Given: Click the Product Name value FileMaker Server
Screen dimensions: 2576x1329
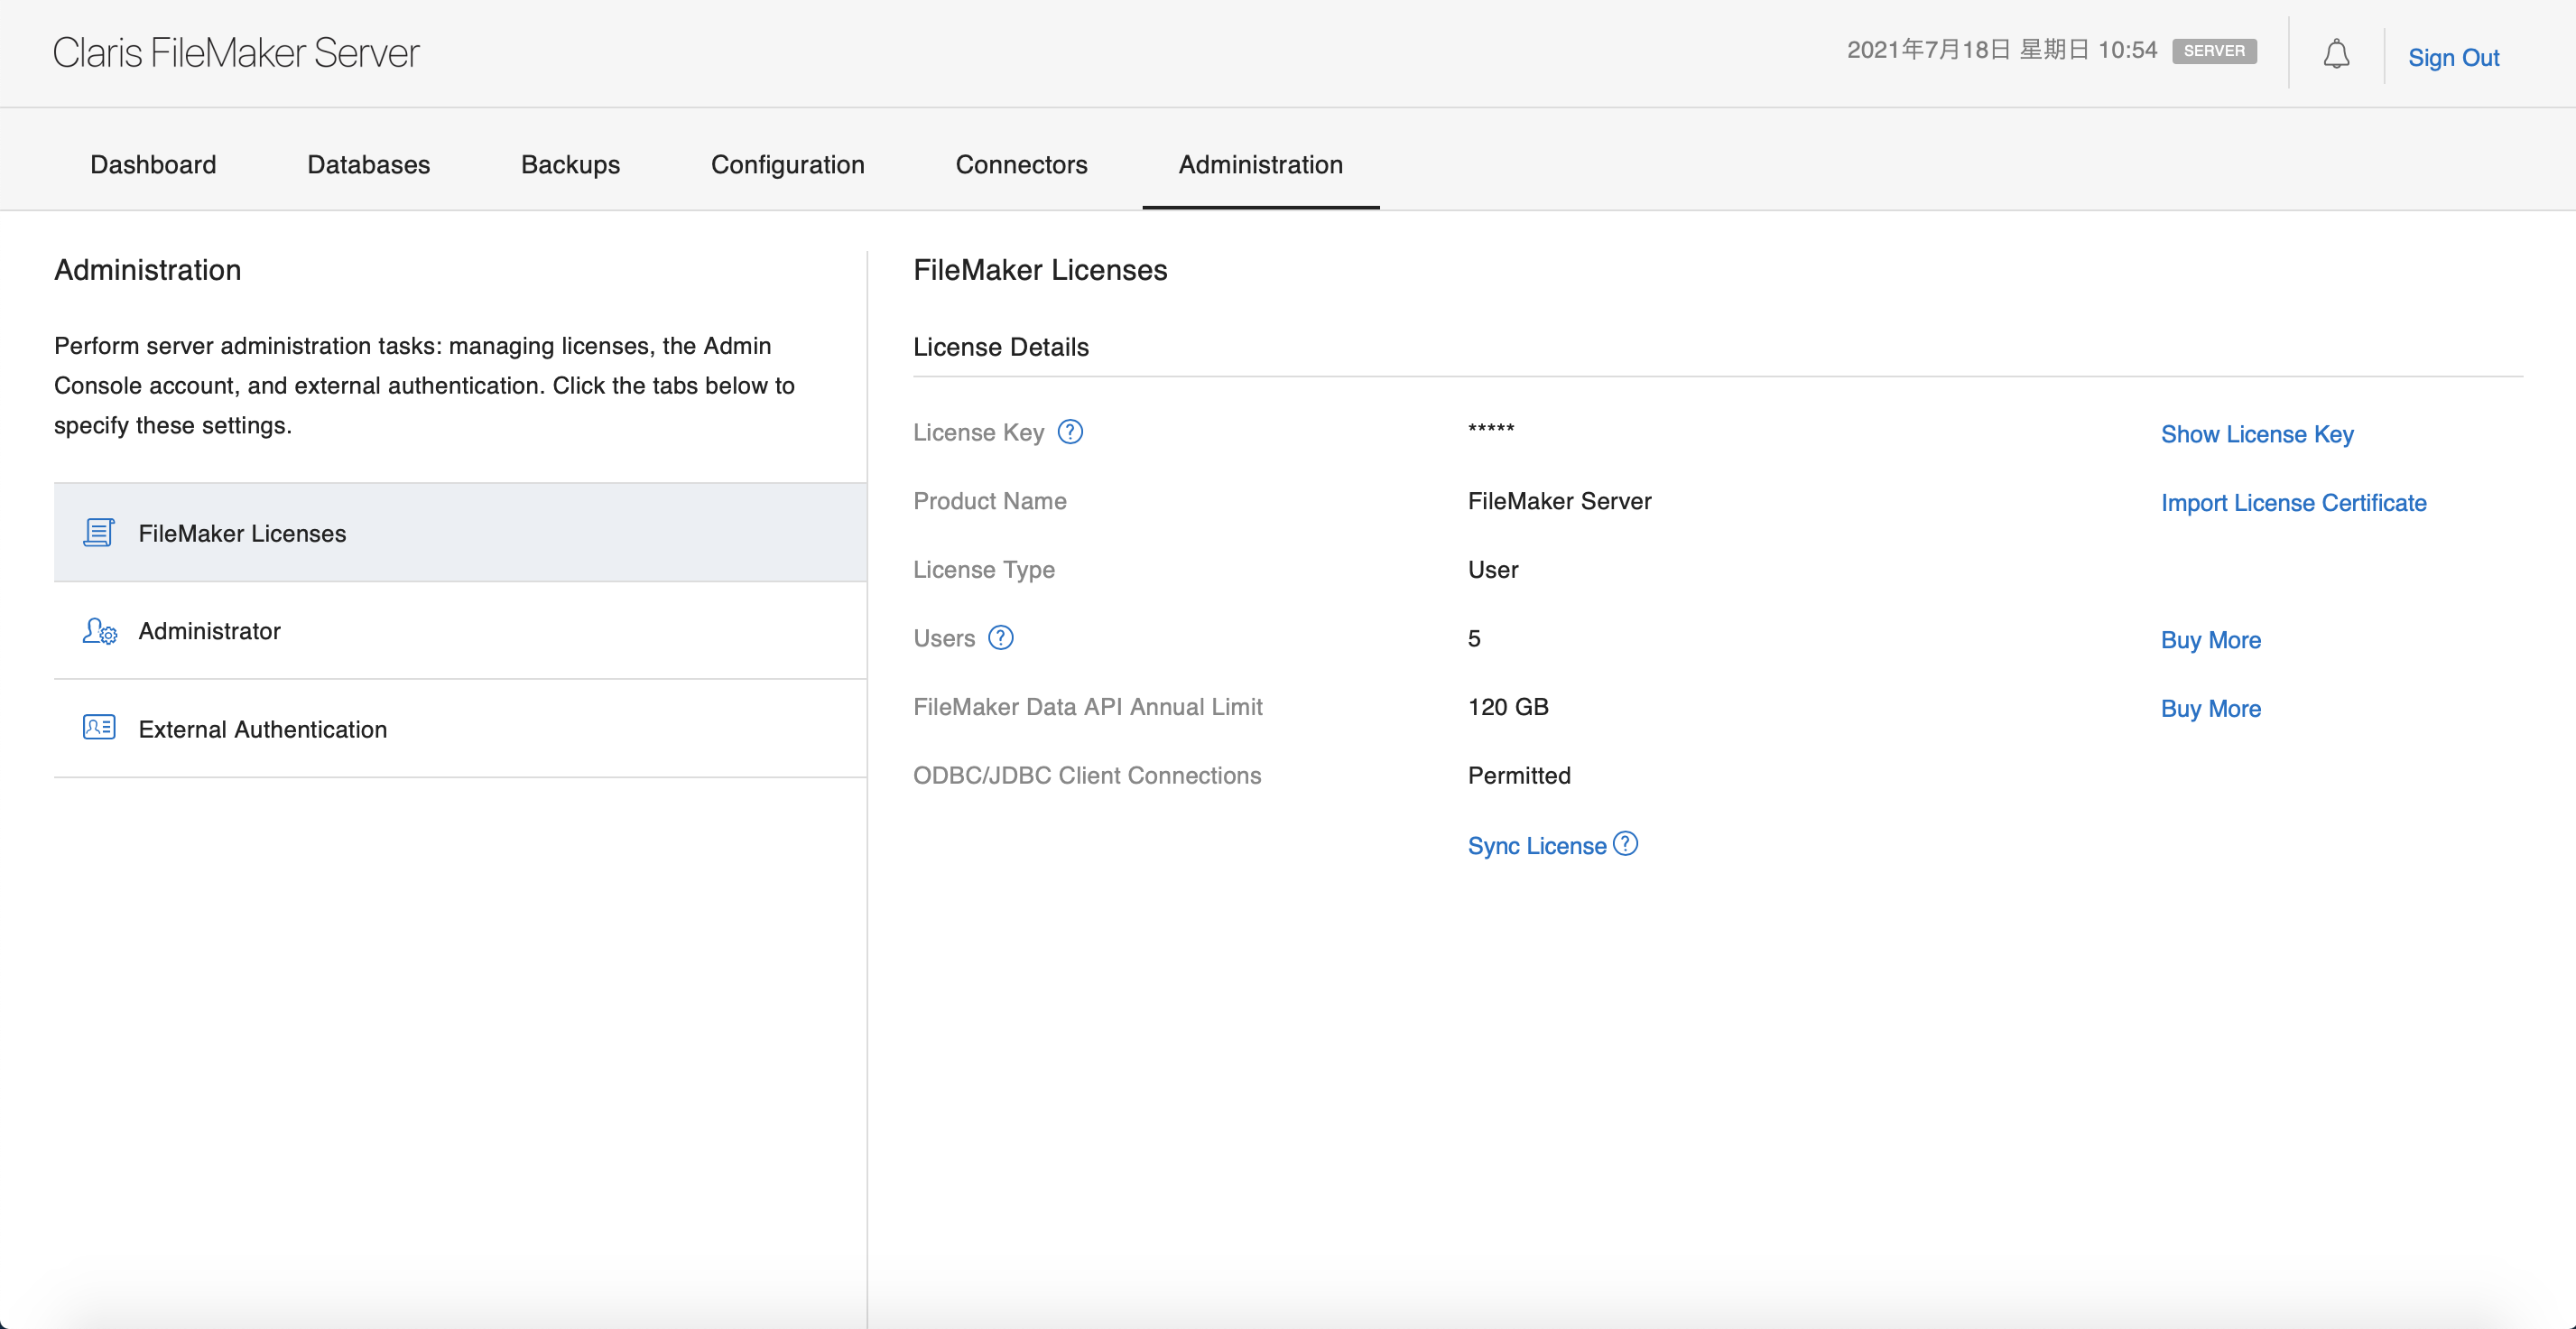Looking at the screenshot, I should pos(1559,501).
